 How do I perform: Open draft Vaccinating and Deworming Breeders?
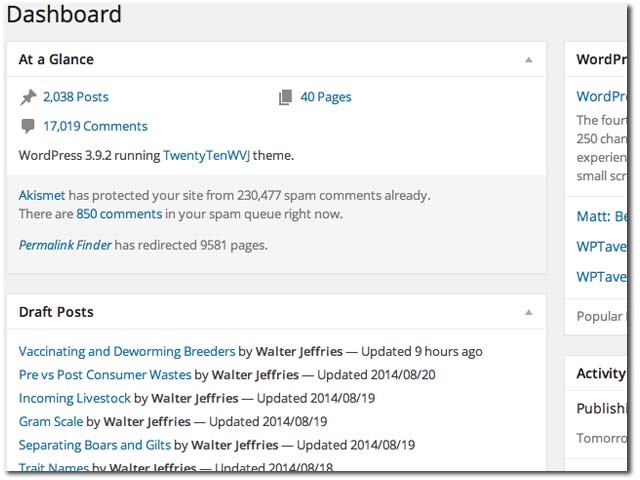(127, 351)
